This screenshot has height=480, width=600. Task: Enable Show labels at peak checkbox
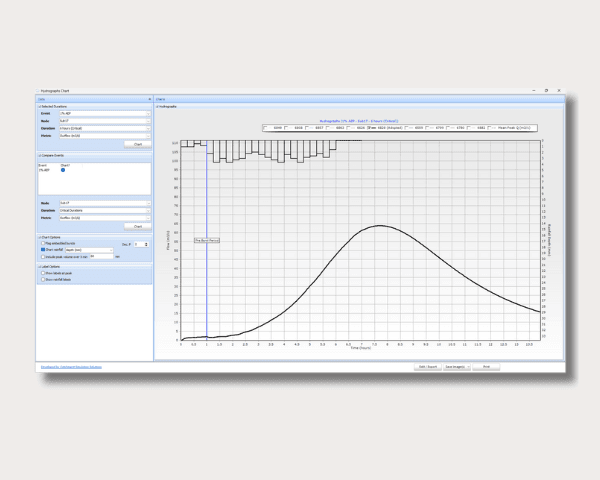(43, 273)
